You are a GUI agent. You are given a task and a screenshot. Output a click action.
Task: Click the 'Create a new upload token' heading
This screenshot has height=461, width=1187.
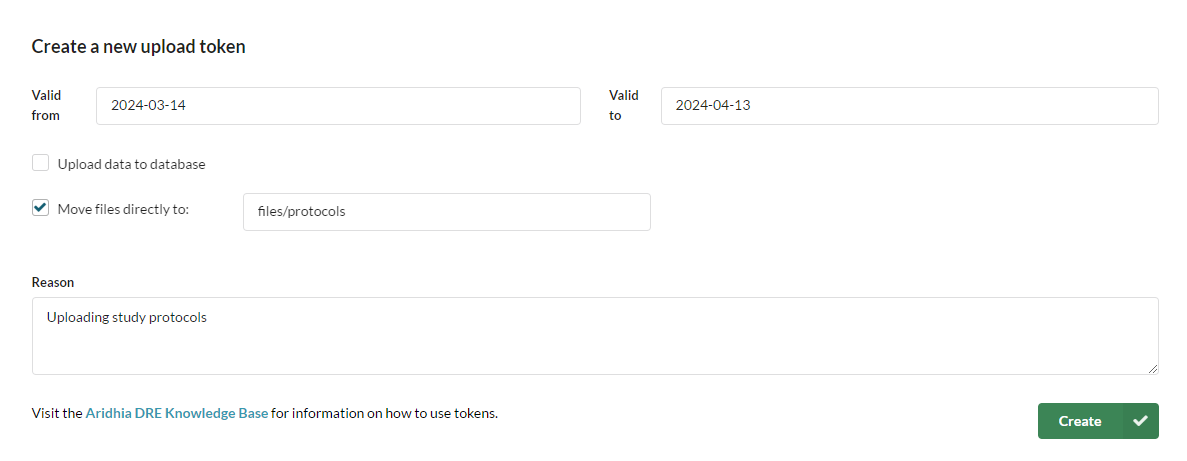point(139,47)
